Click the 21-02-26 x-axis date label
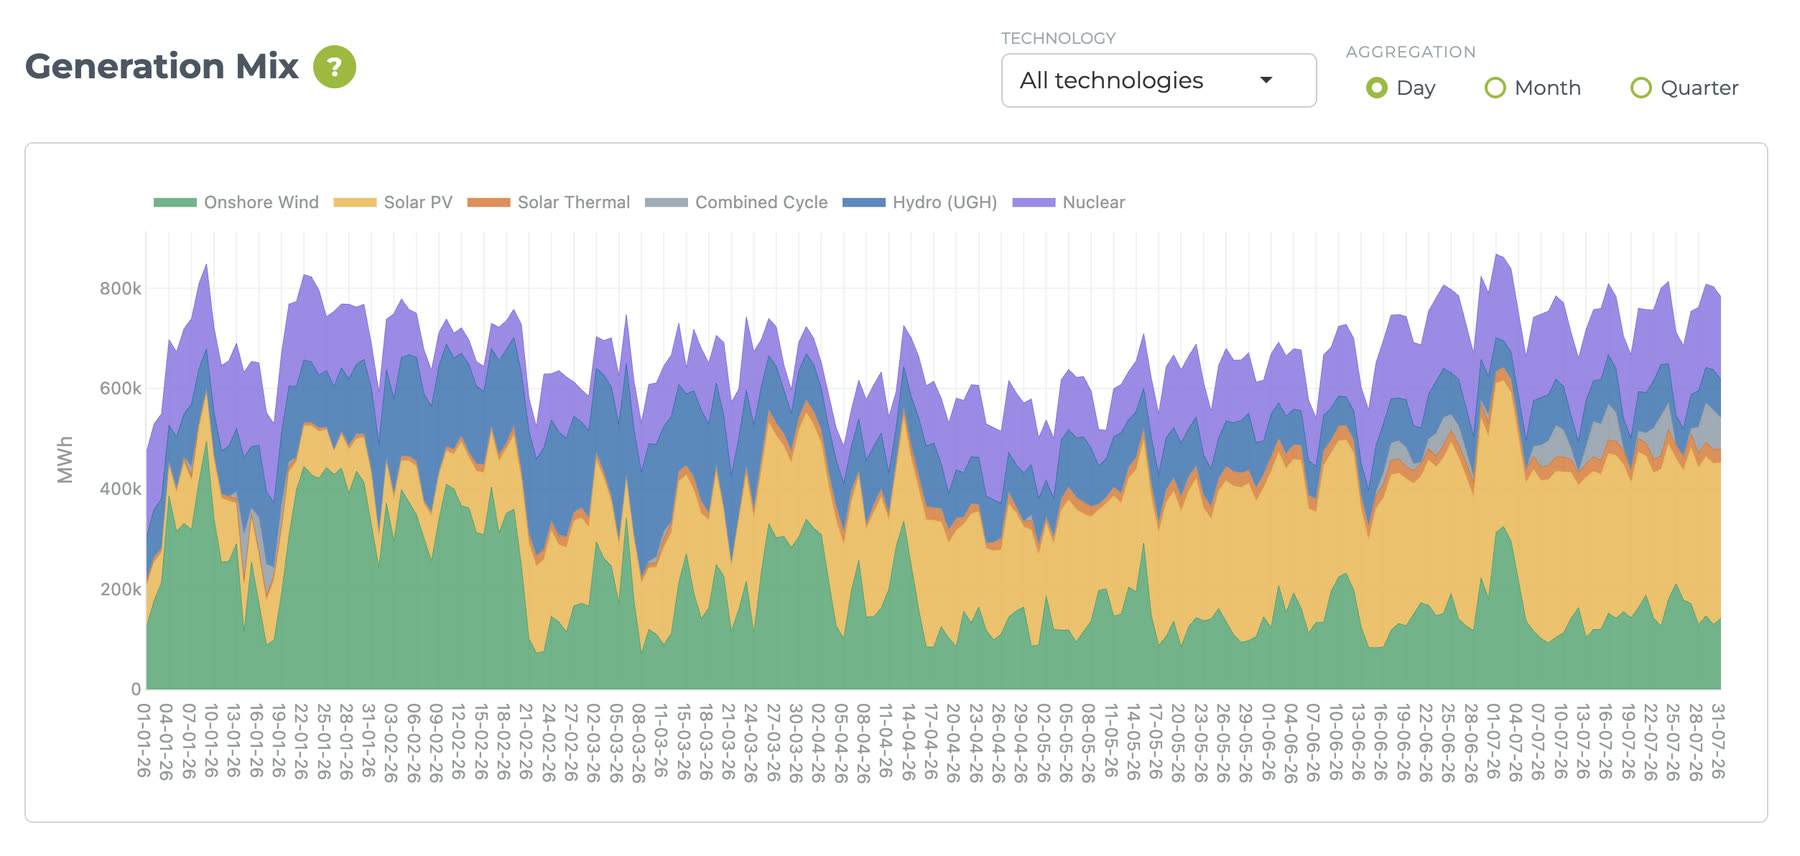Viewport: 1800px width, 856px height. click(526, 741)
